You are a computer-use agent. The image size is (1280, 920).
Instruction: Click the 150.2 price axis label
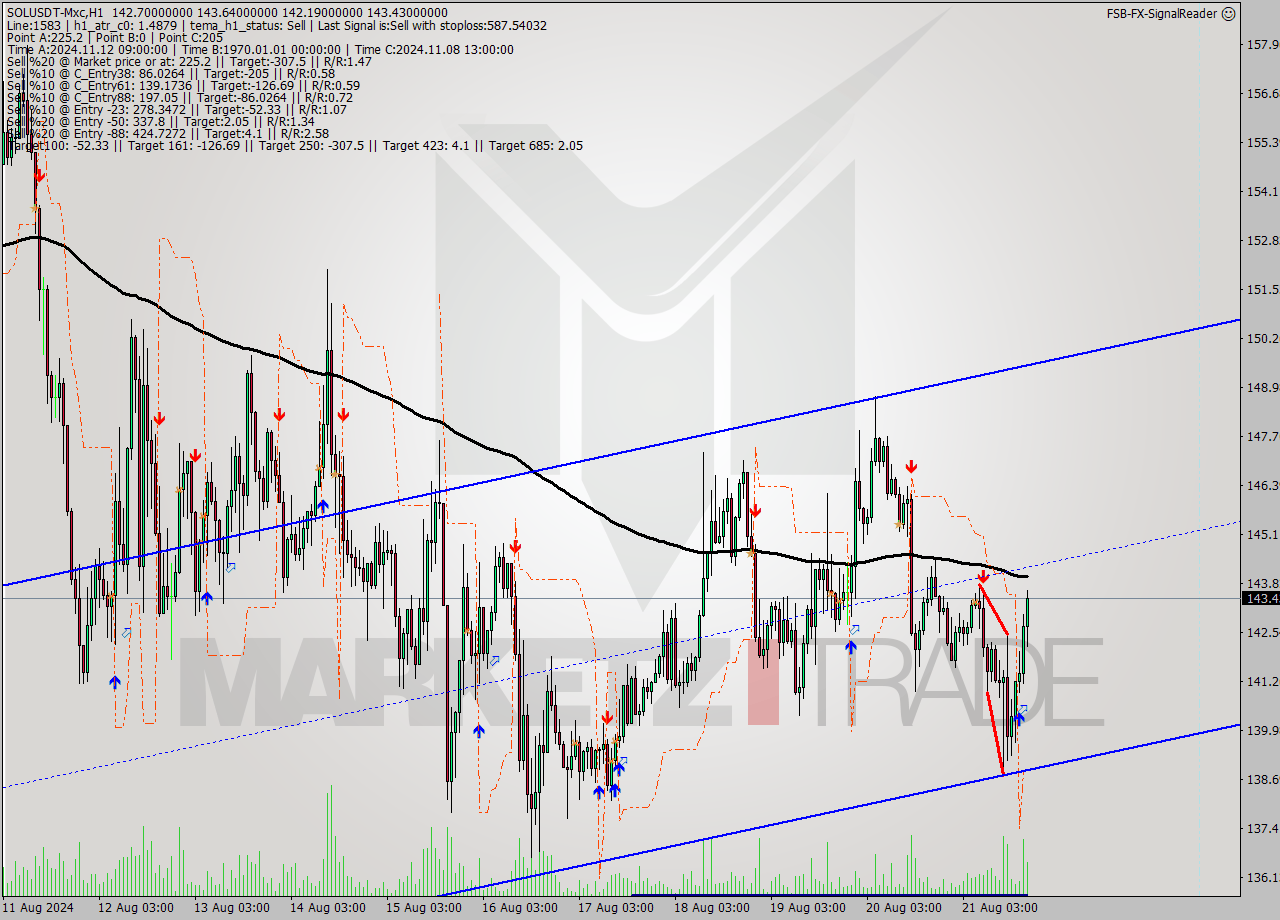coord(1262,338)
